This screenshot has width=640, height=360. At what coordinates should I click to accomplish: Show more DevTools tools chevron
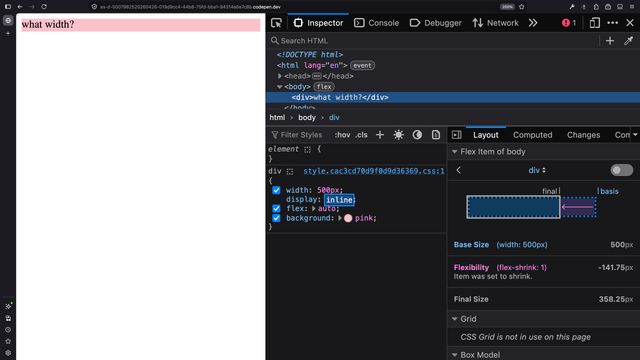[x=533, y=23]
